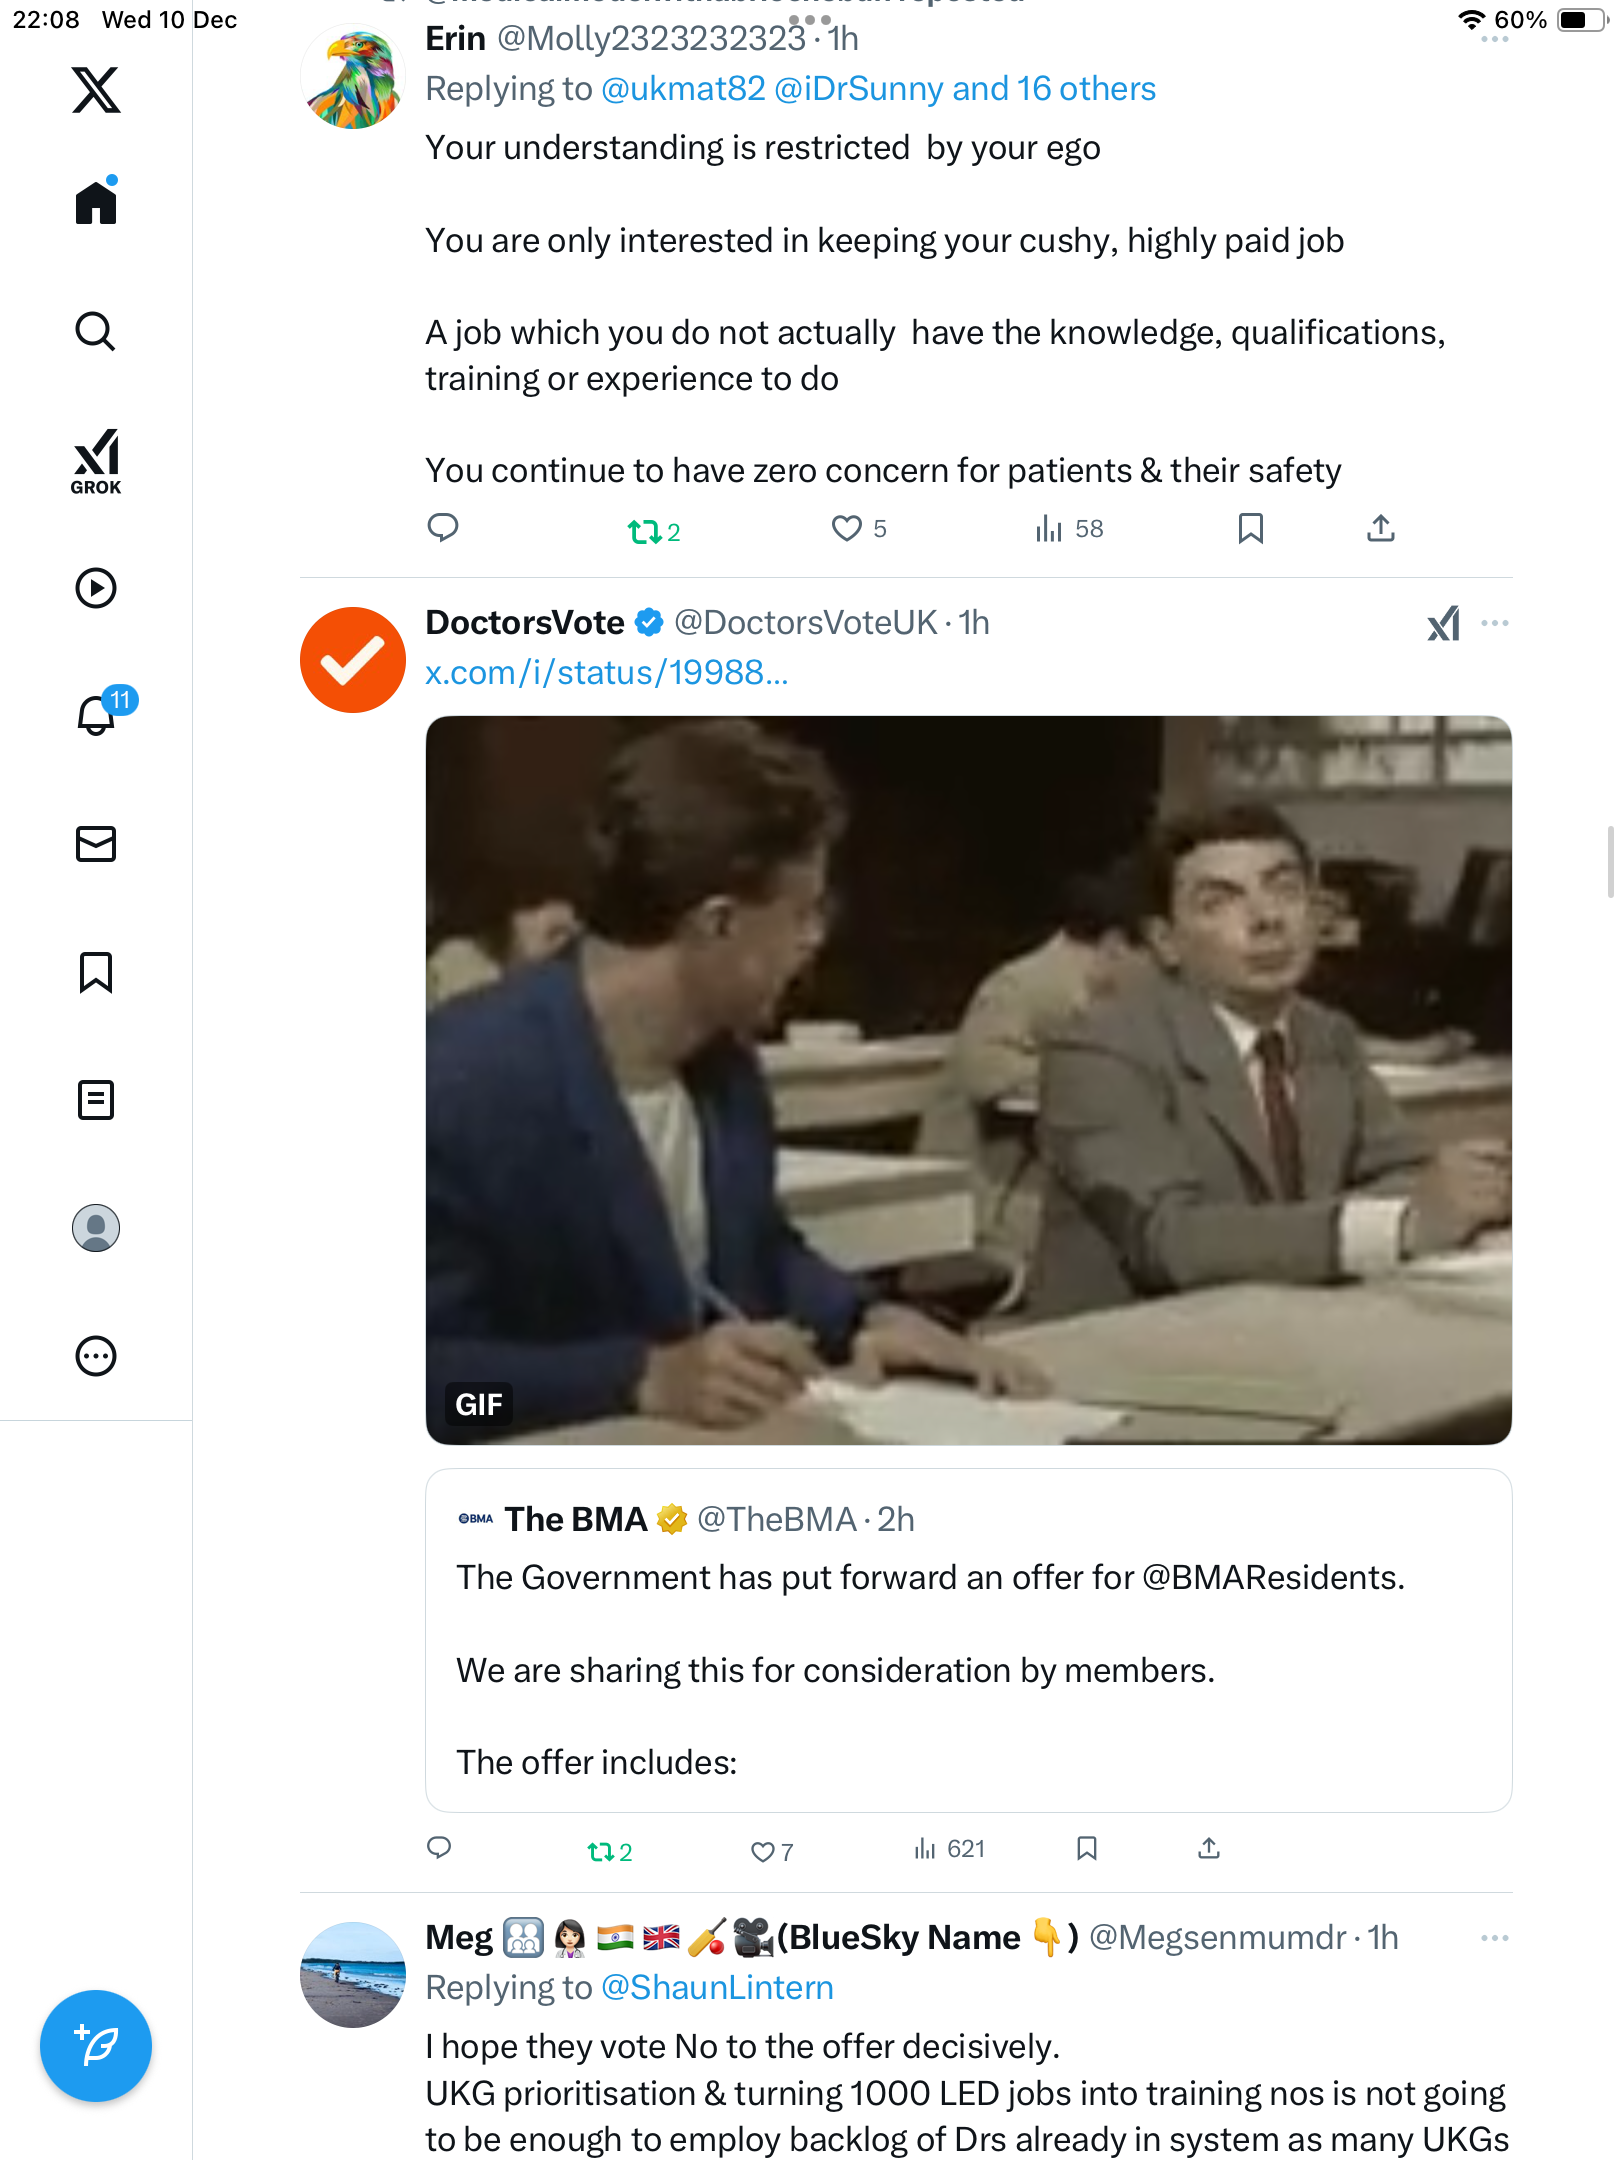The image size is (1620, 2160).
Task: Open the Search page from sidebar
Action: tap(96, 331)
